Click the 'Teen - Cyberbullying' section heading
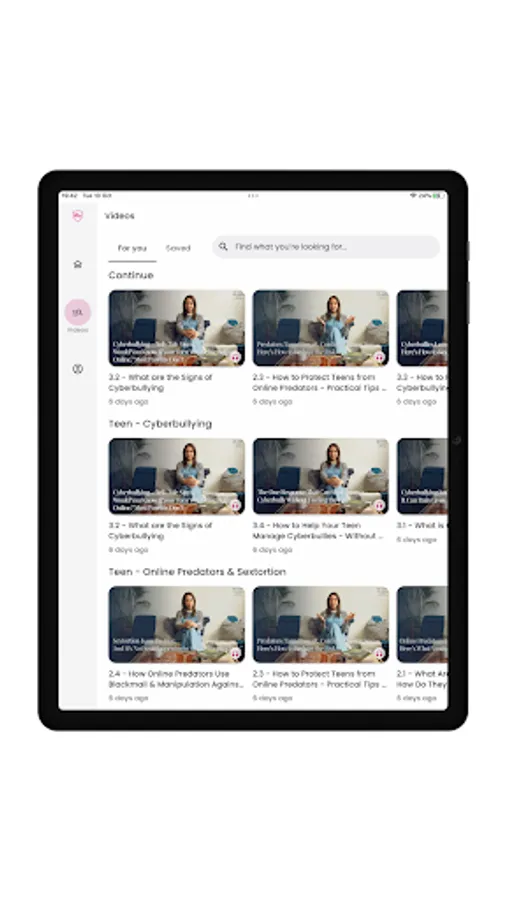 pos(160,424)
